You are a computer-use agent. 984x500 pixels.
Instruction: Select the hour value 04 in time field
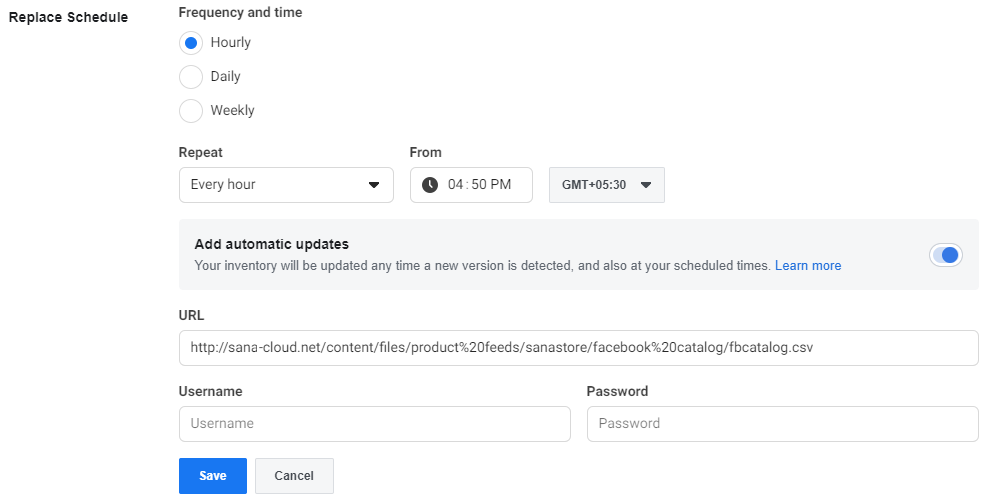(x=455, y=184)
